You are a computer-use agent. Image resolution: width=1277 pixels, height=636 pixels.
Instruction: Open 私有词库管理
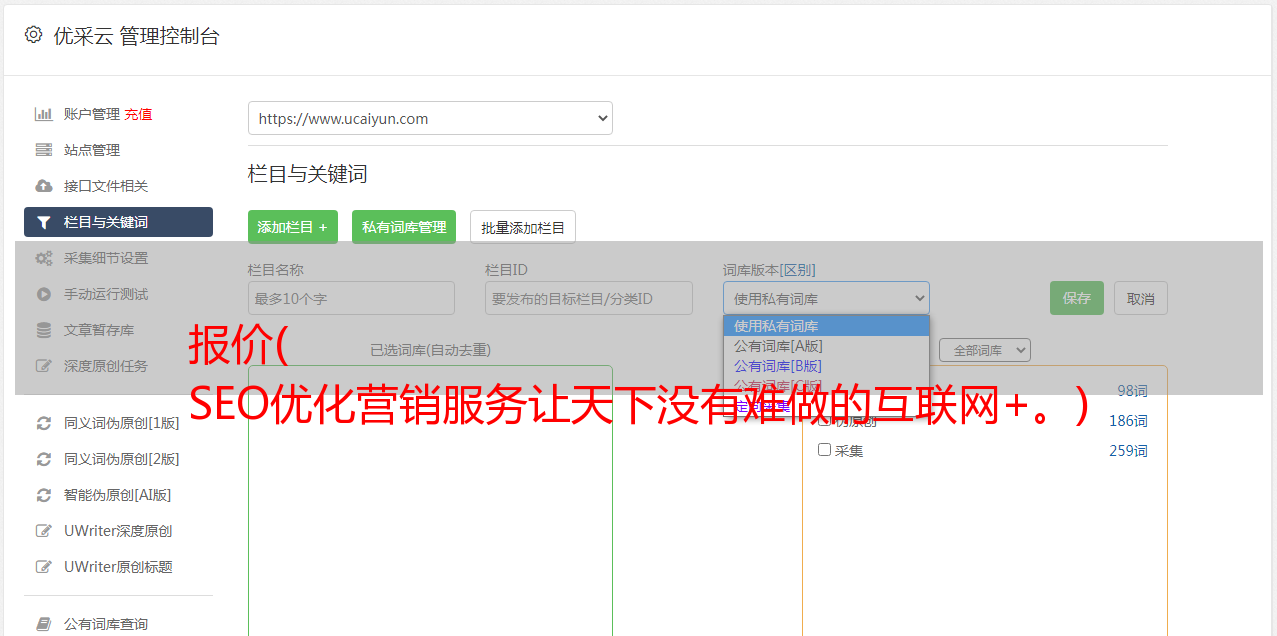pos(404,227)
